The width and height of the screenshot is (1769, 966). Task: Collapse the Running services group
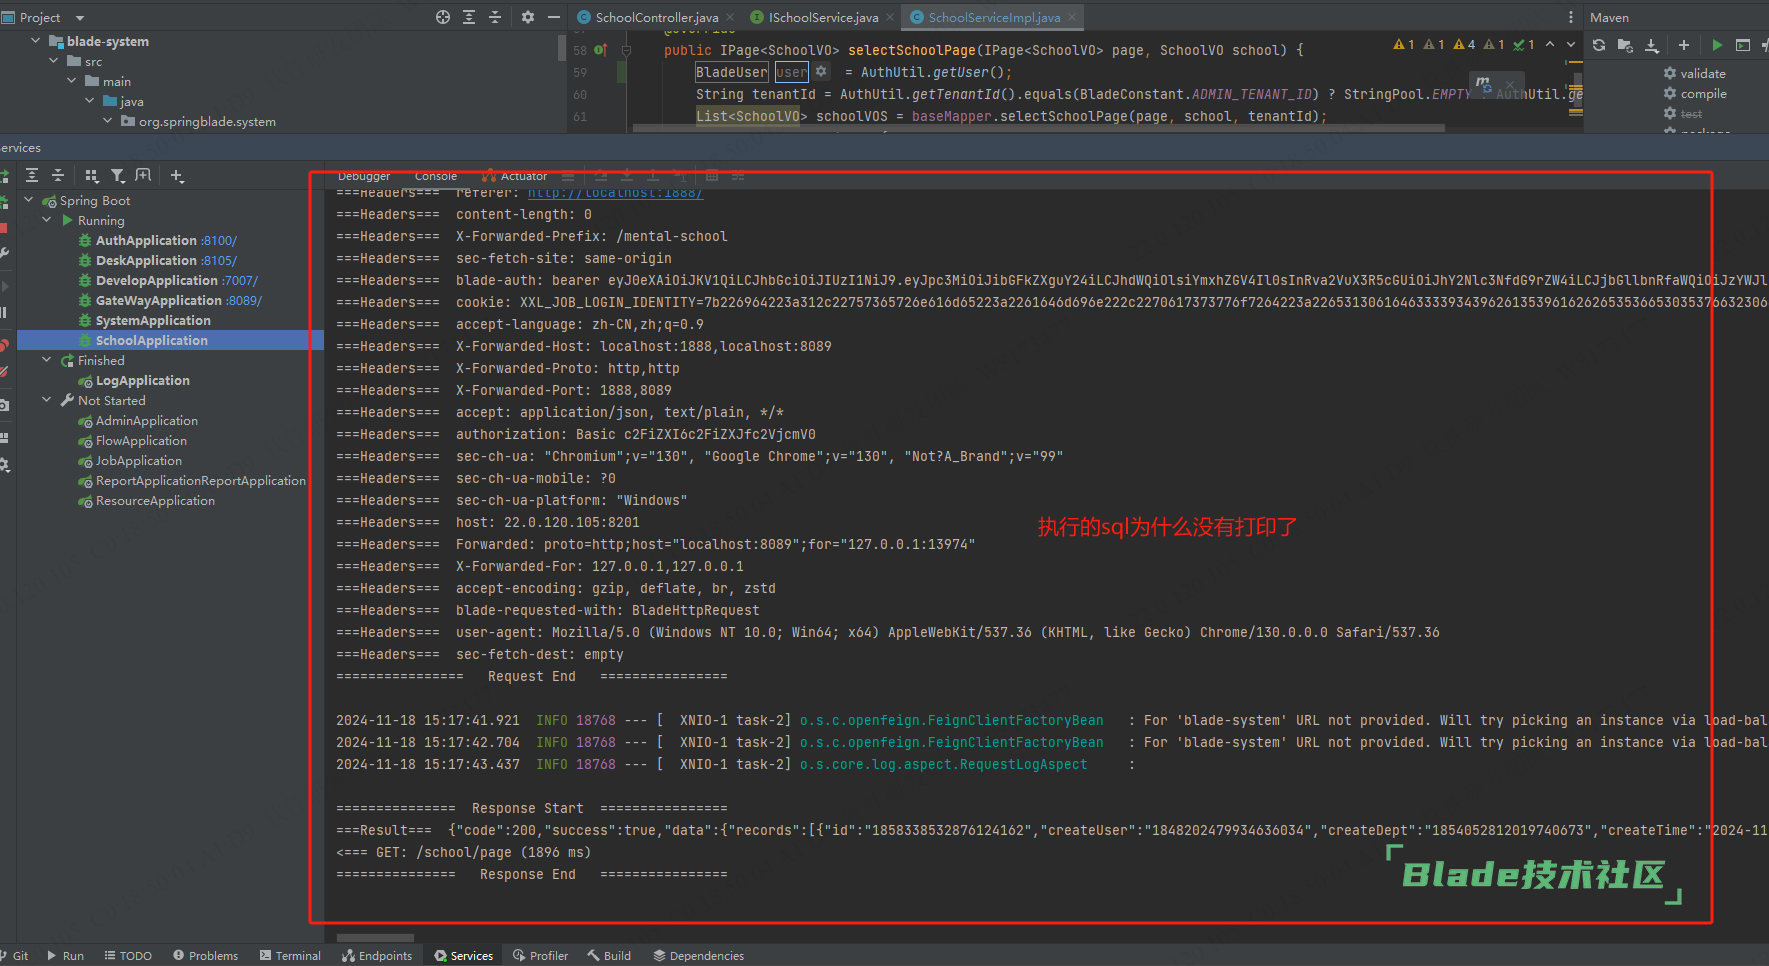coord(46,220)
